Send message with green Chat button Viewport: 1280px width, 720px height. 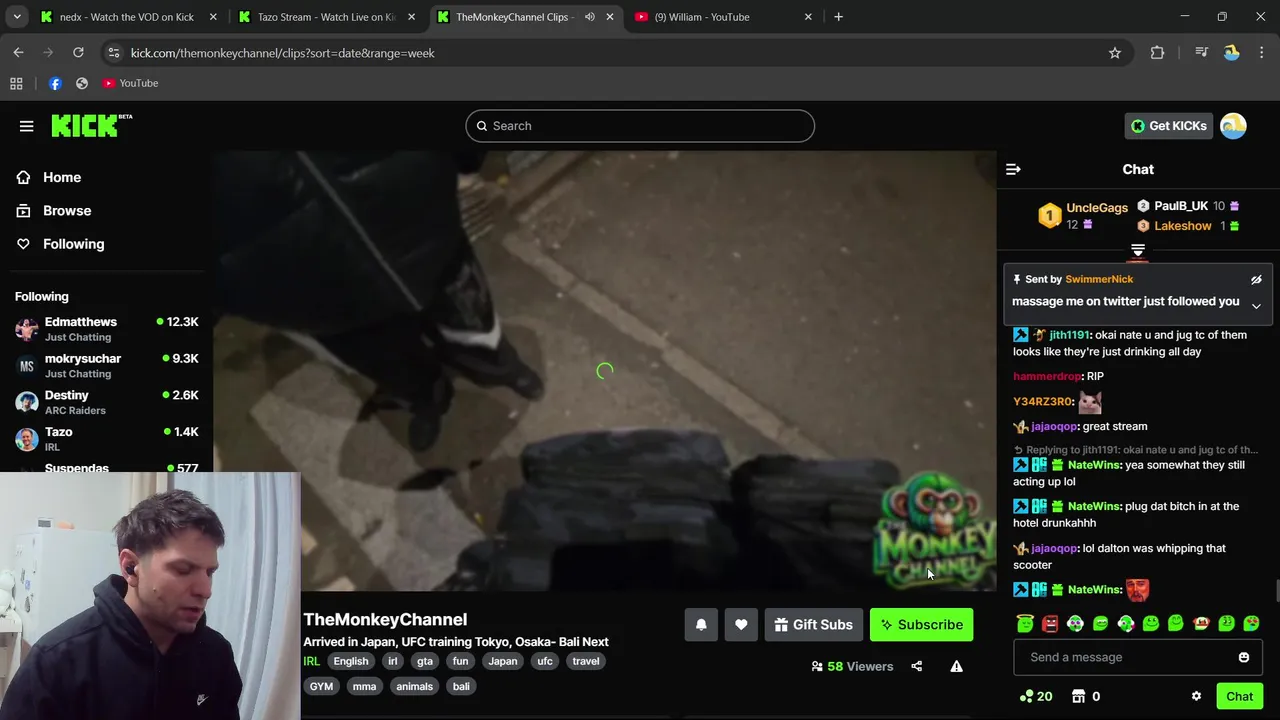[1239, 697]
